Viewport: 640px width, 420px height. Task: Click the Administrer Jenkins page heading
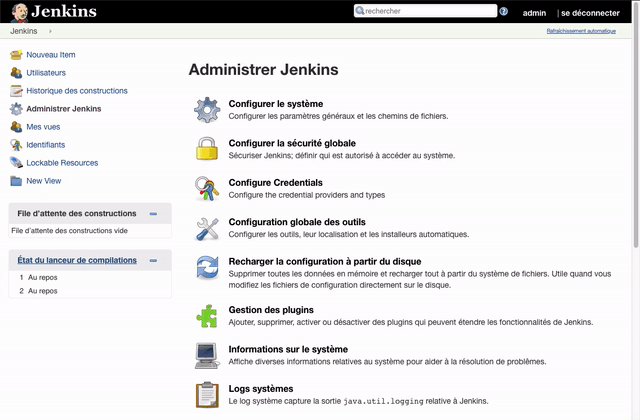[263, 69]
